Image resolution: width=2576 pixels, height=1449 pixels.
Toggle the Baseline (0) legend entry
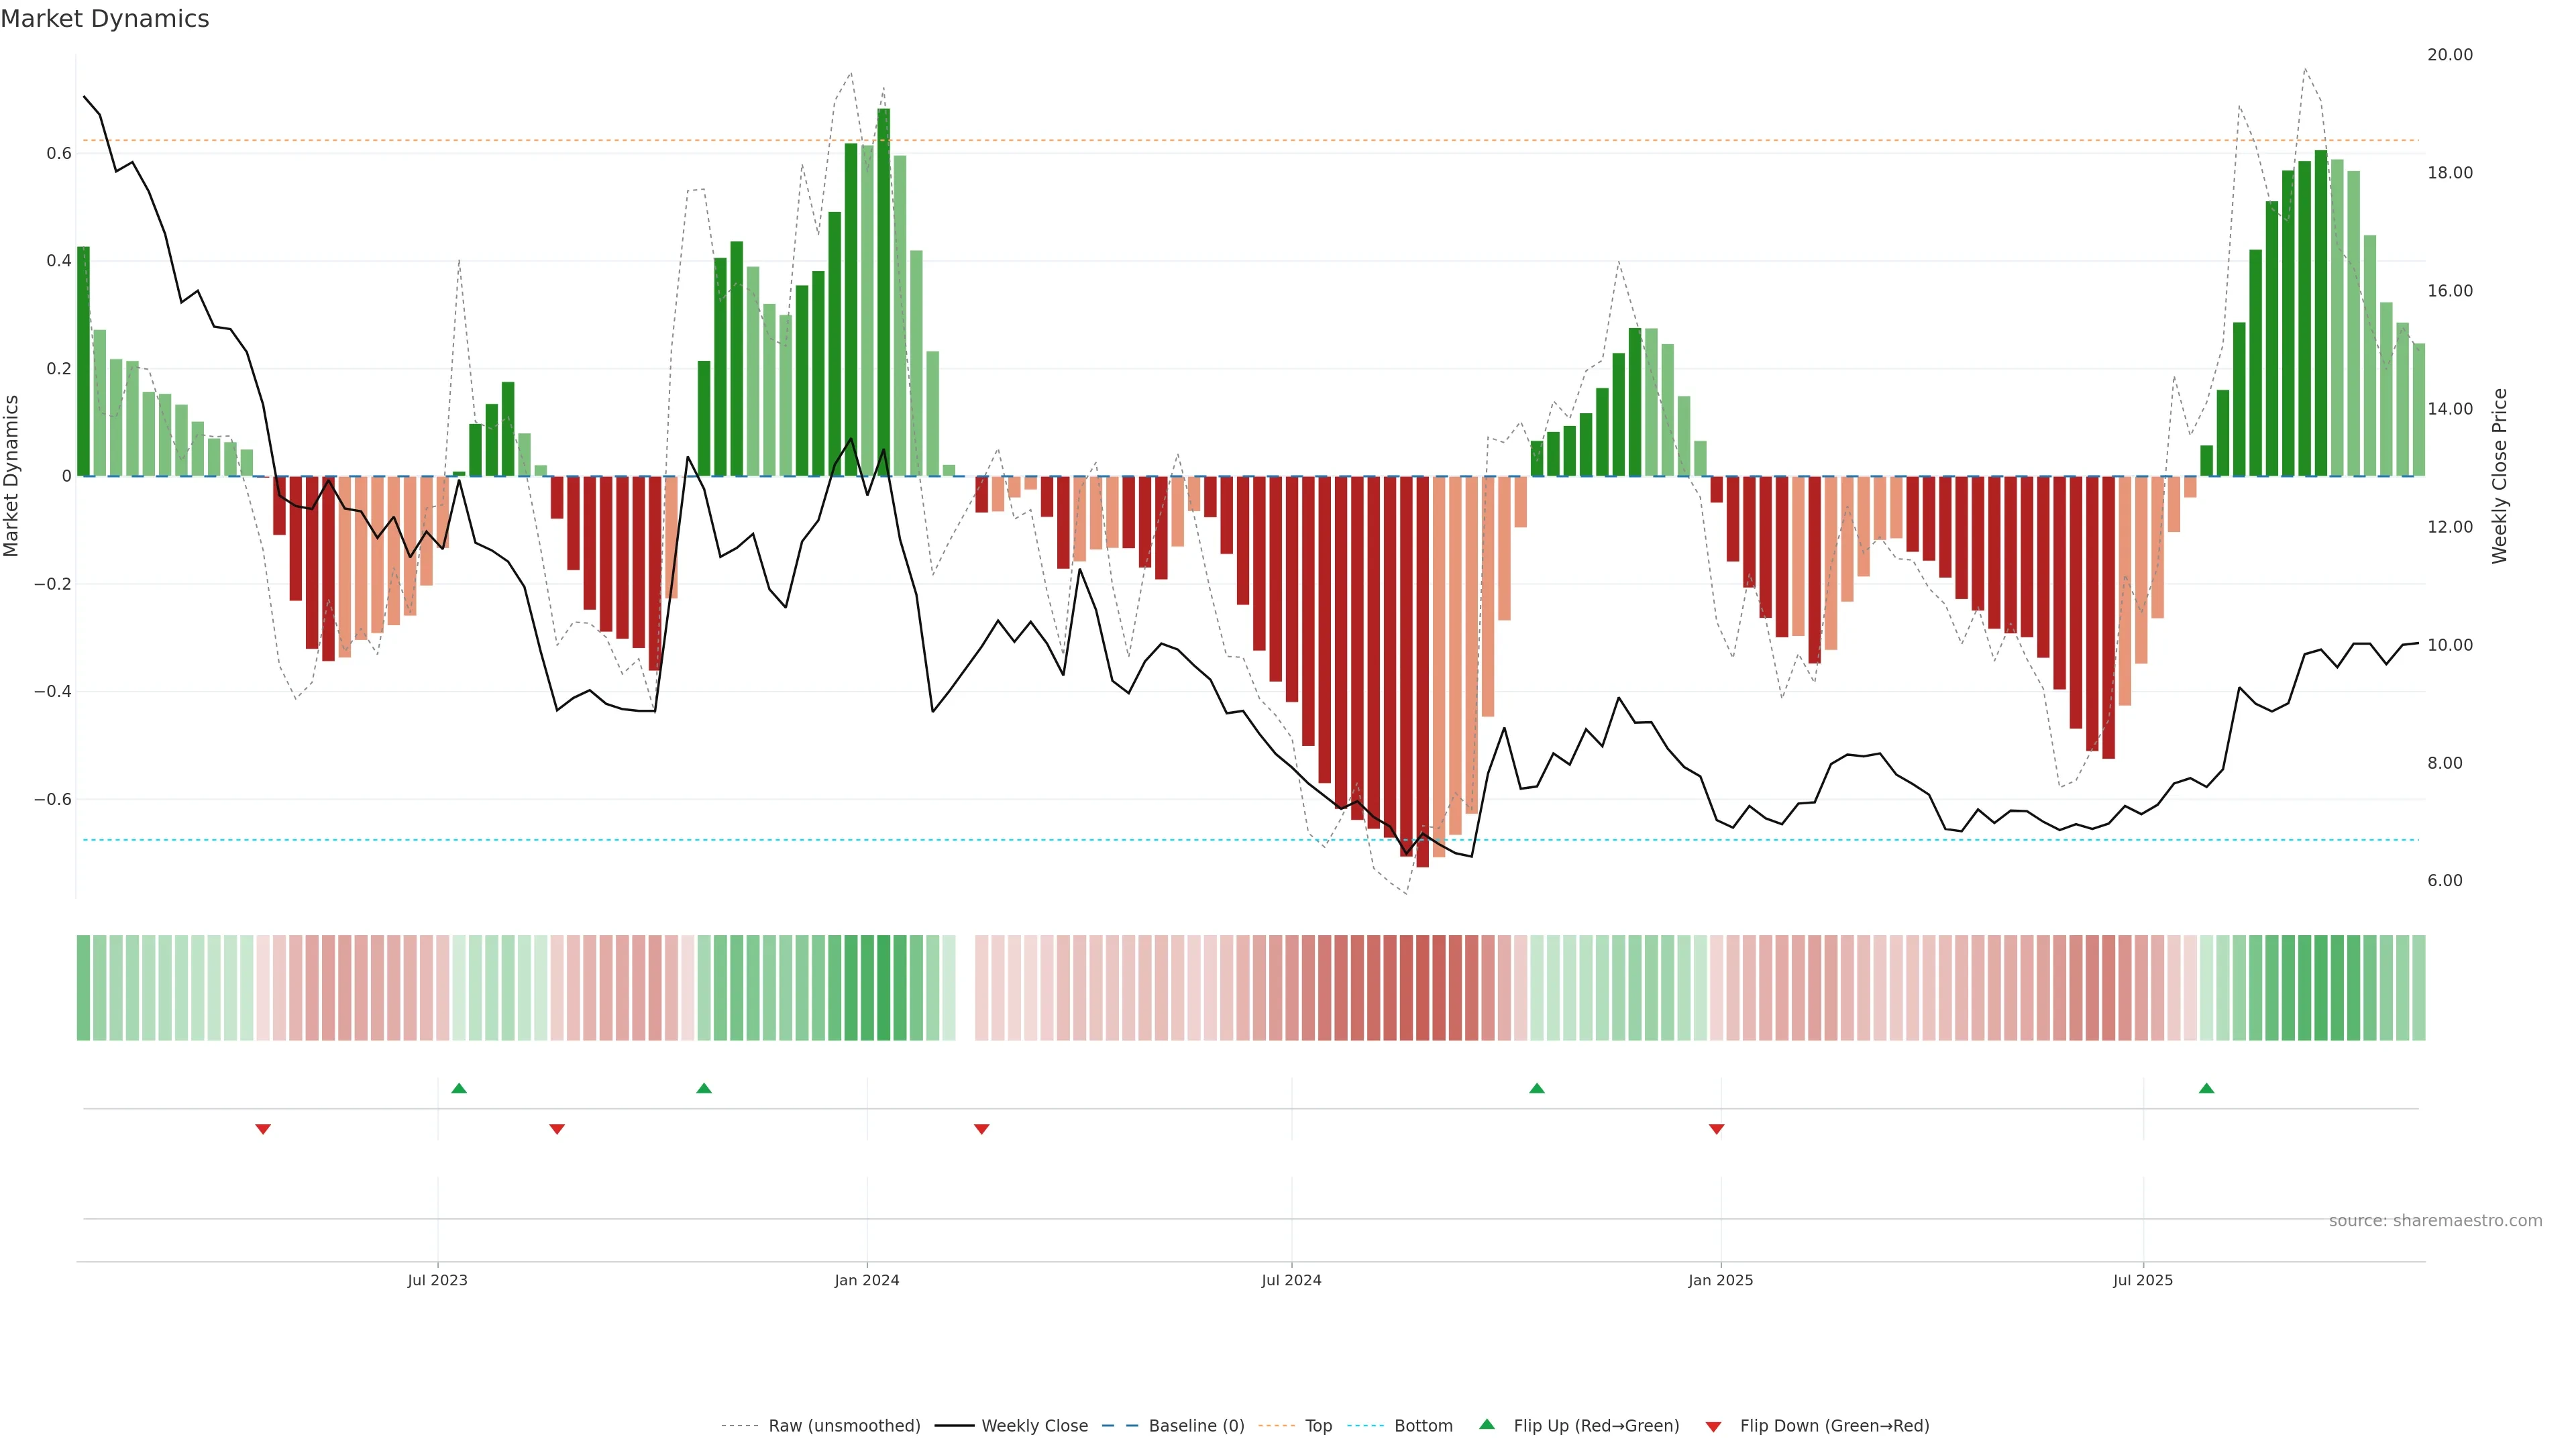click(1196, 1426)
